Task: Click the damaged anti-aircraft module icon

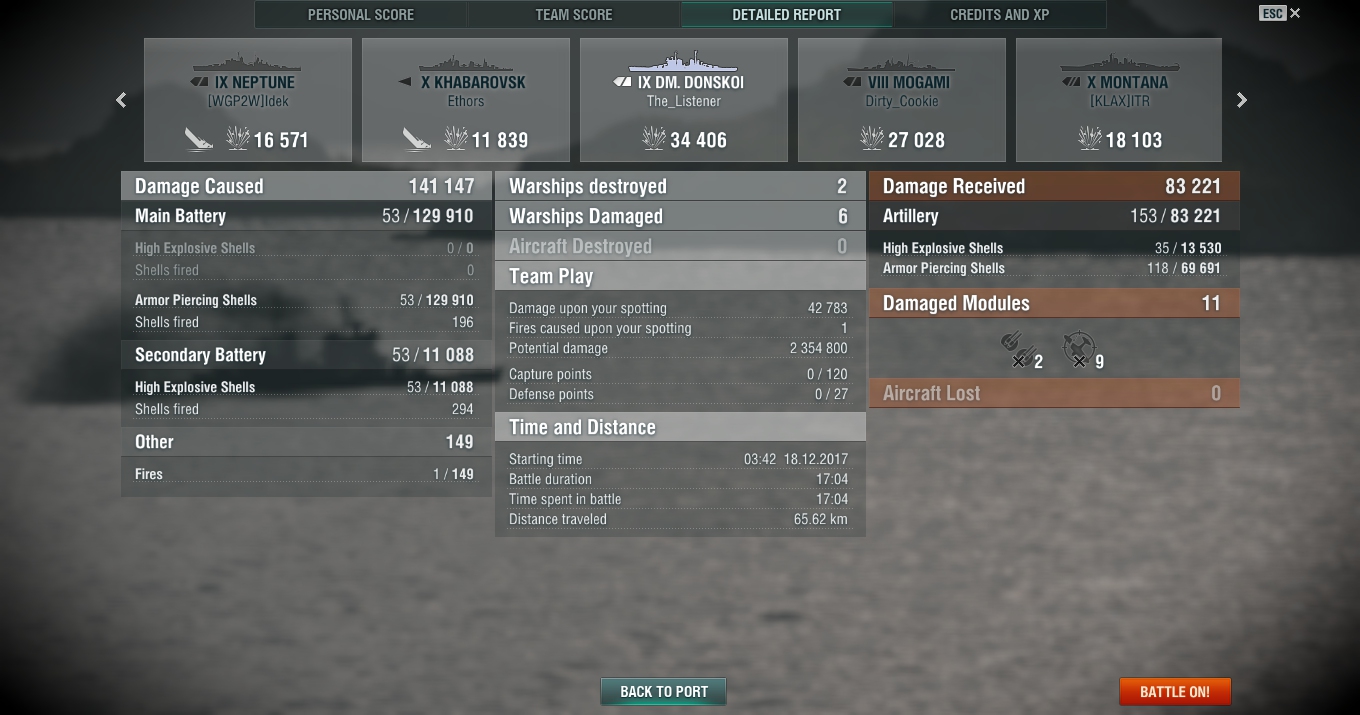Action: pyautogui.click(x=1078, y=350)
